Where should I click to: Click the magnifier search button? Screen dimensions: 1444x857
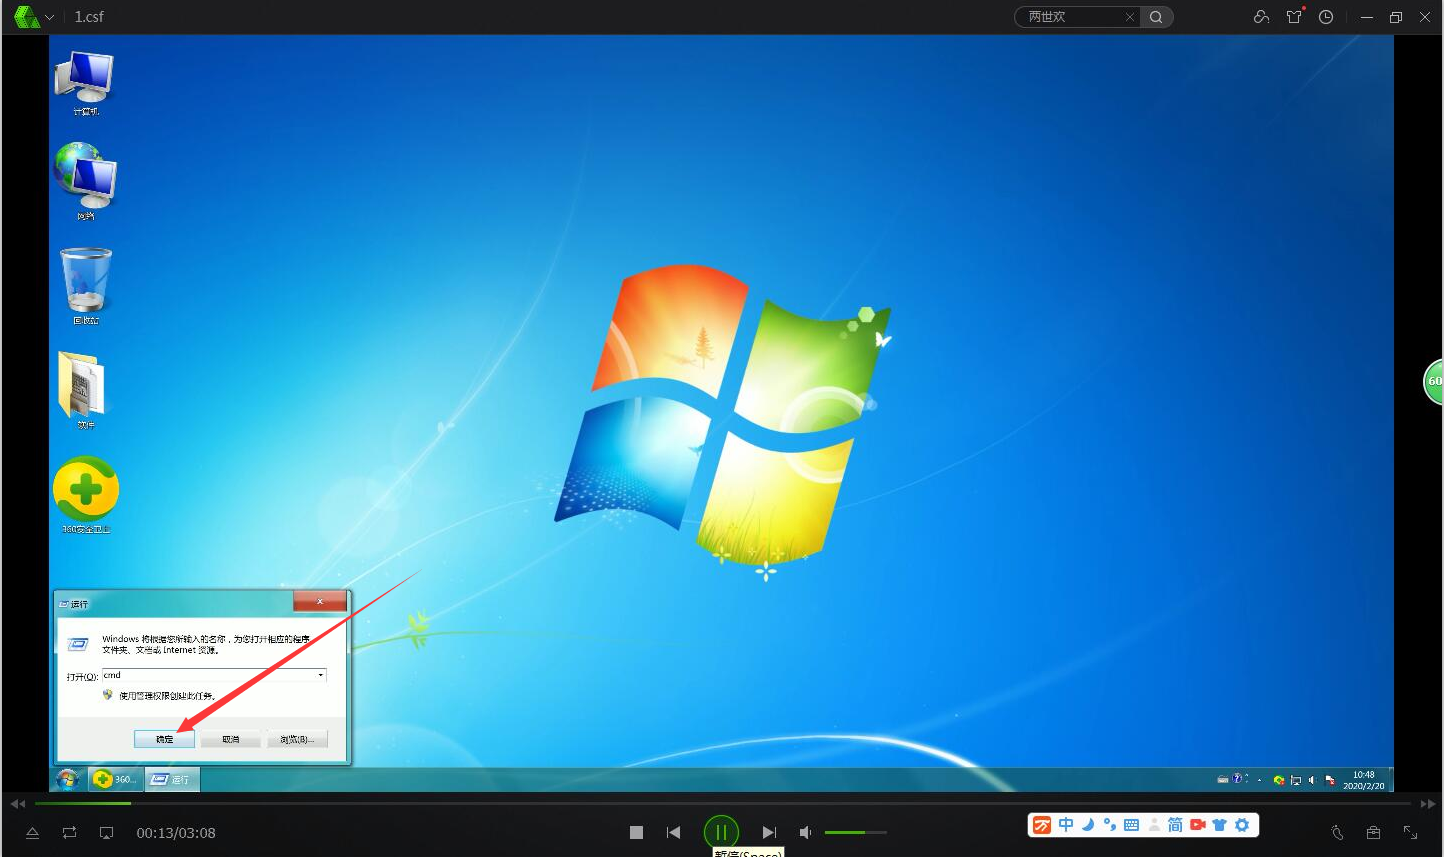1156,17
